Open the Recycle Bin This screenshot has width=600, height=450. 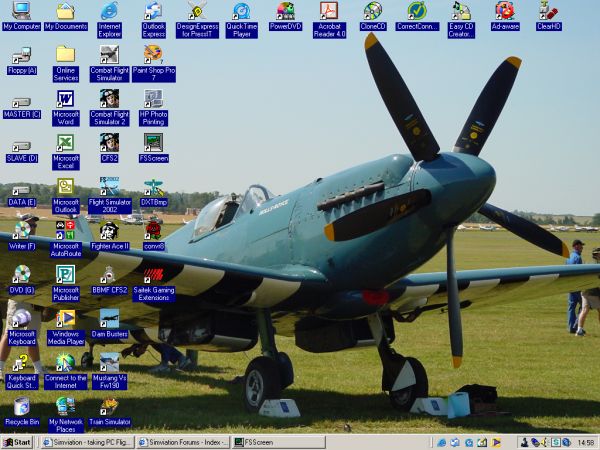[x=21, y=406]
